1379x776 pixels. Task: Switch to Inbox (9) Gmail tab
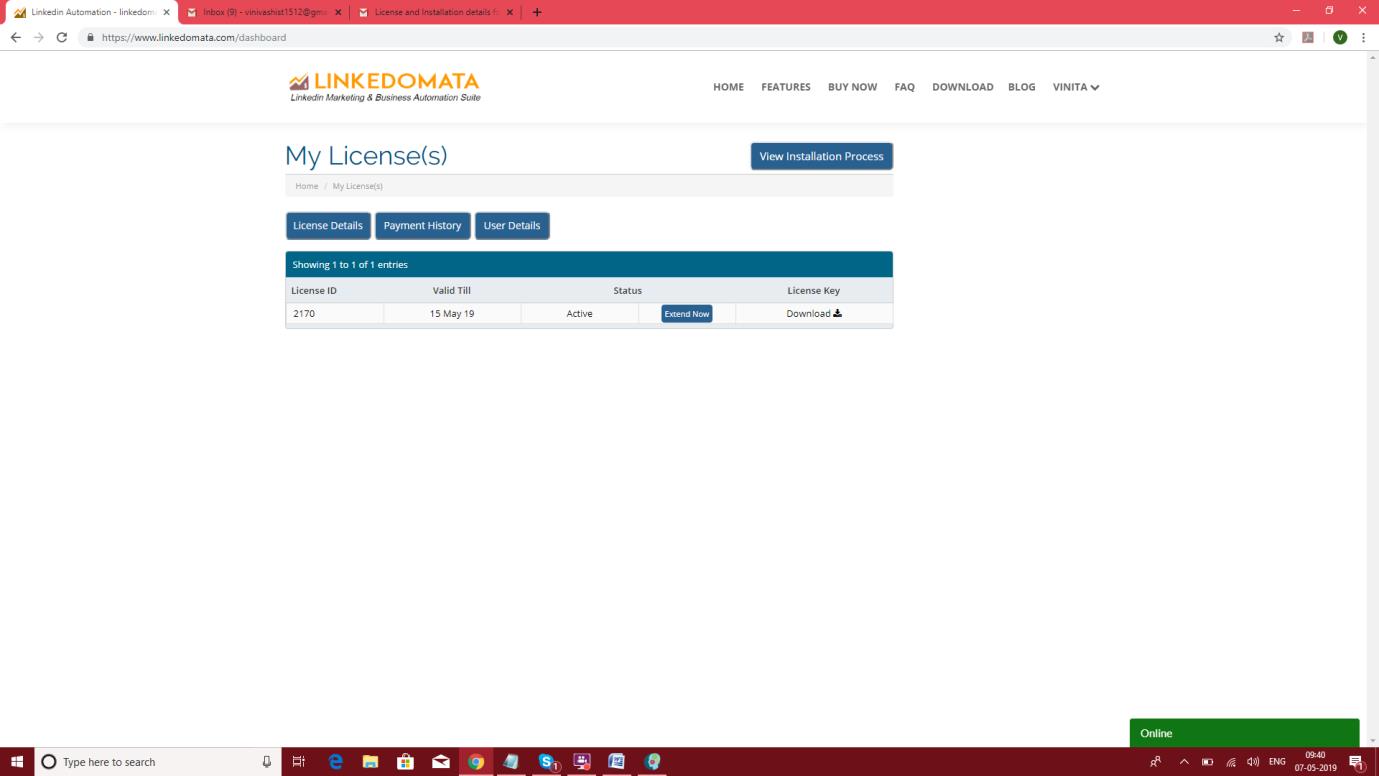[x=266, y=12]
